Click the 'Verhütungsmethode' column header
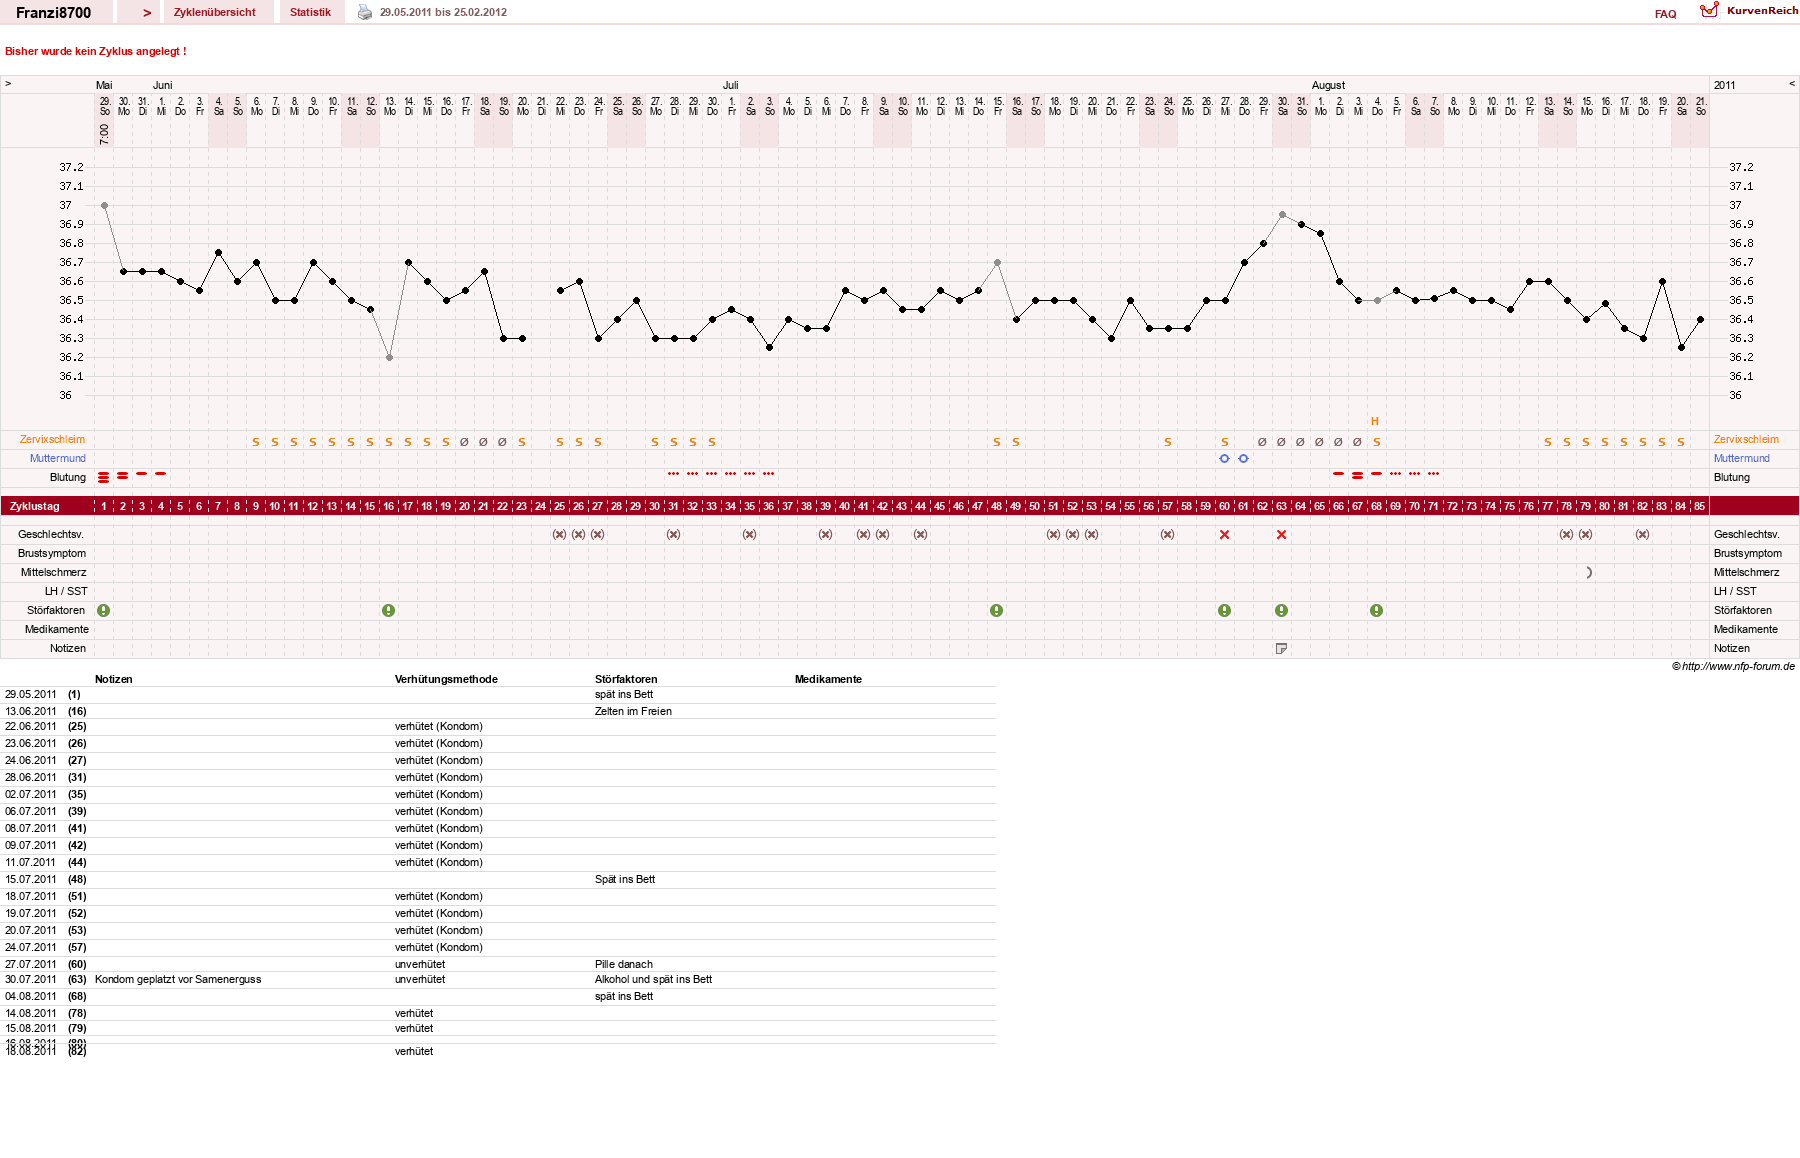 coord(446,679)
